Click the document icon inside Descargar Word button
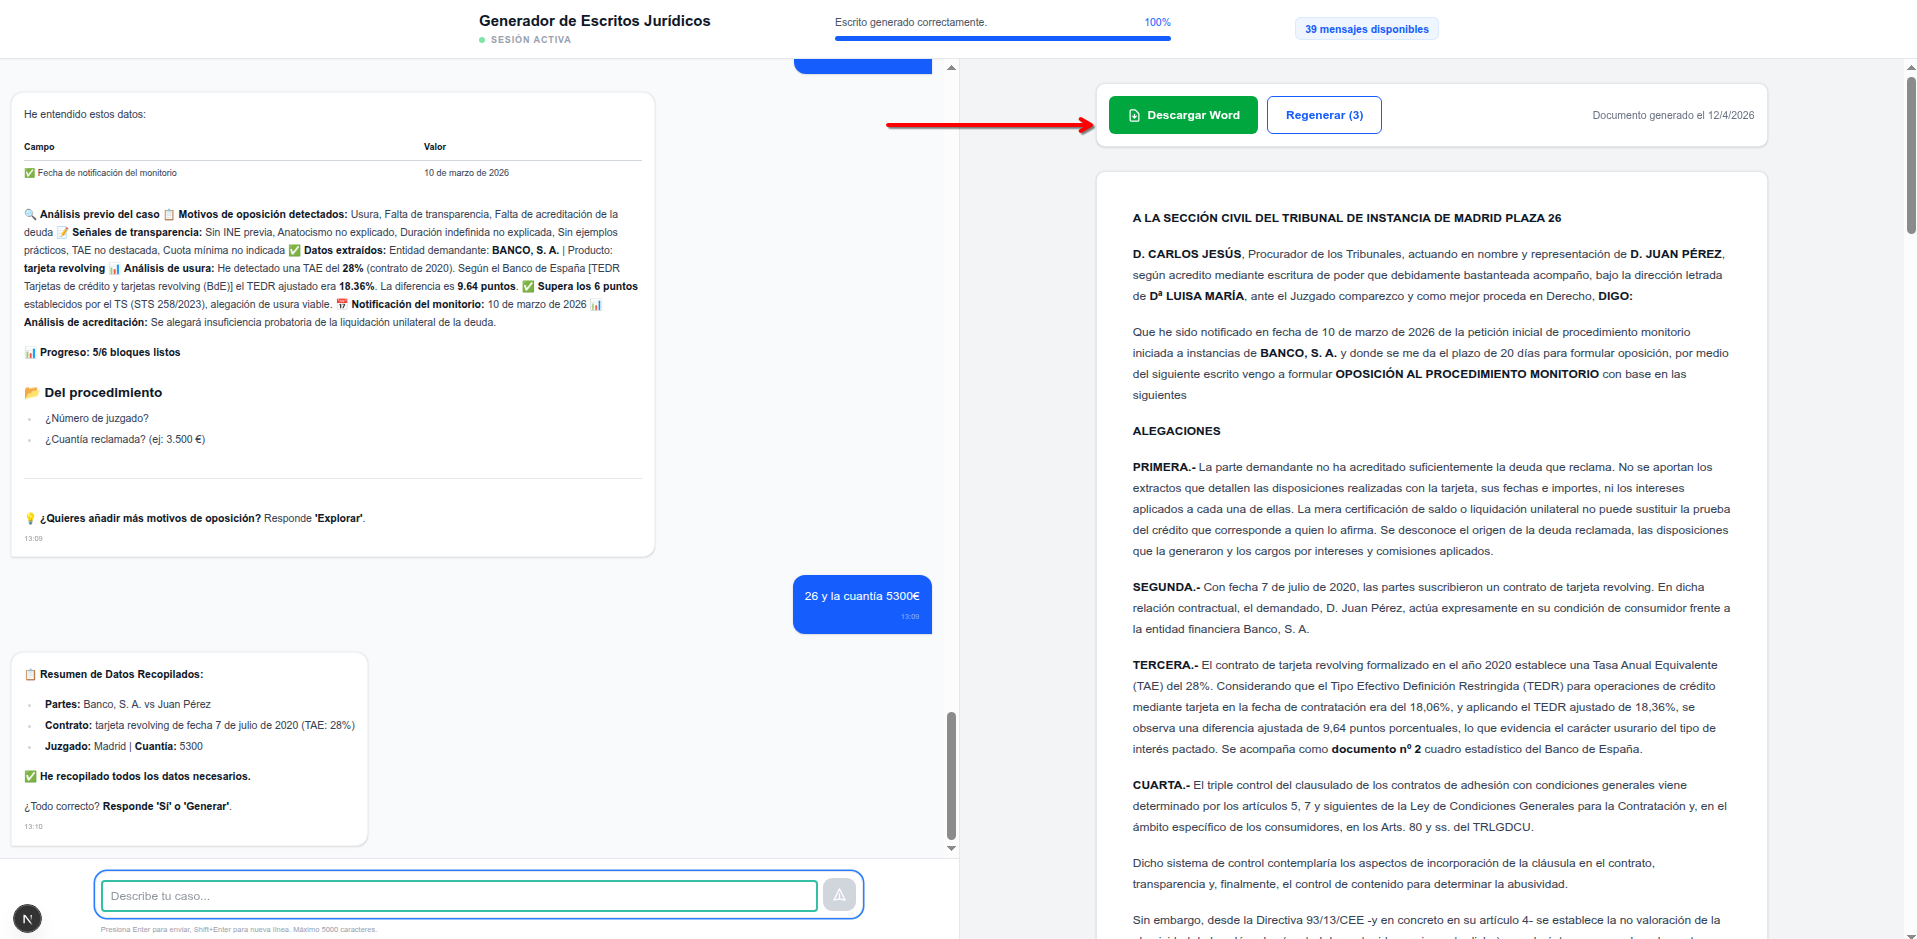 (1132, 114)
